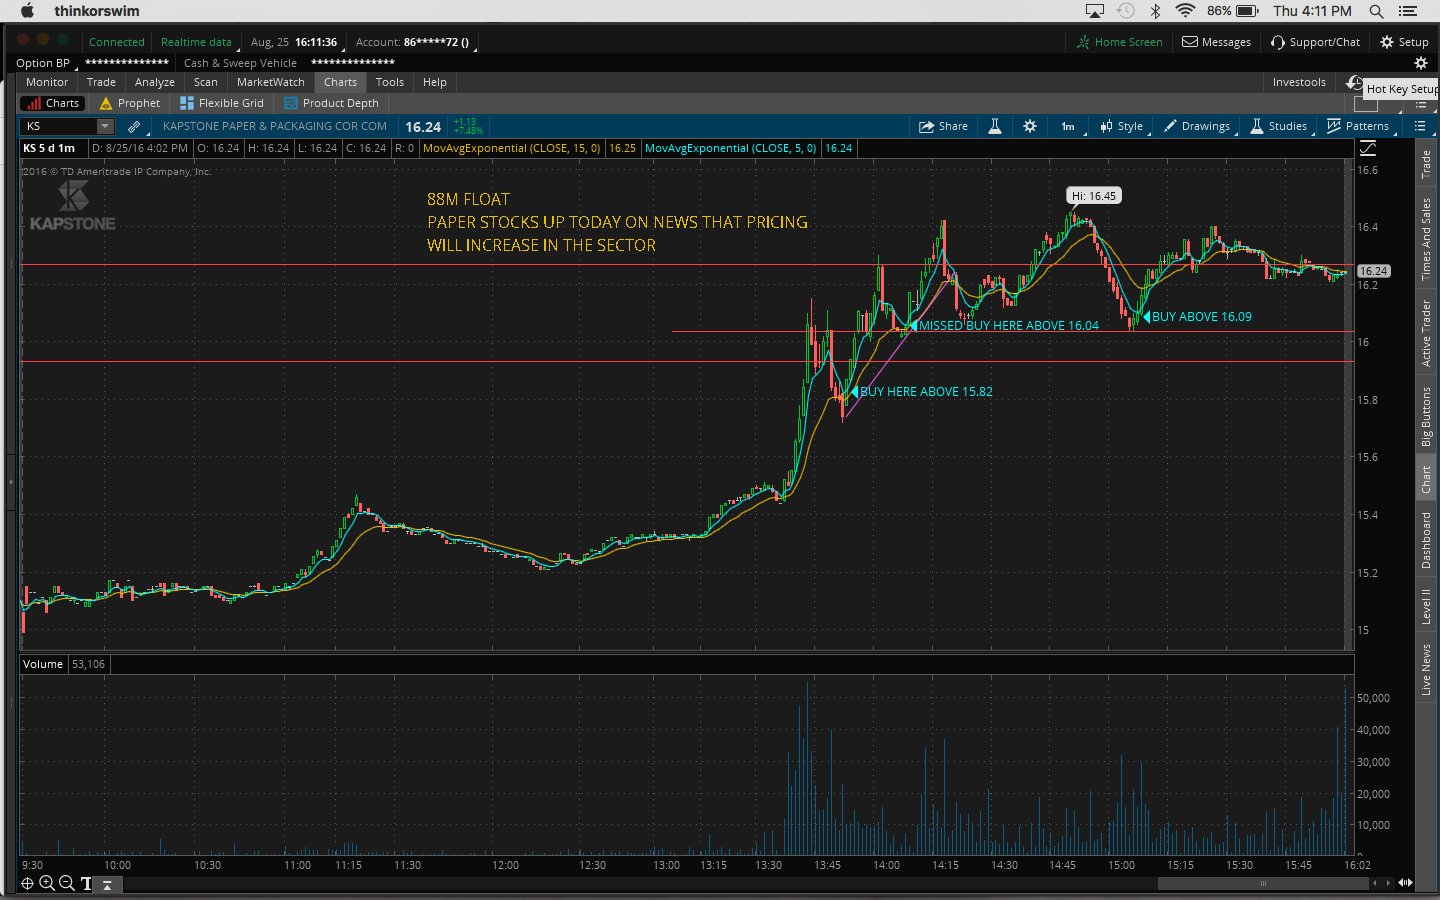
Task: Click the Bluetooth menu bar icon
Action: [x=1155, y=11]
